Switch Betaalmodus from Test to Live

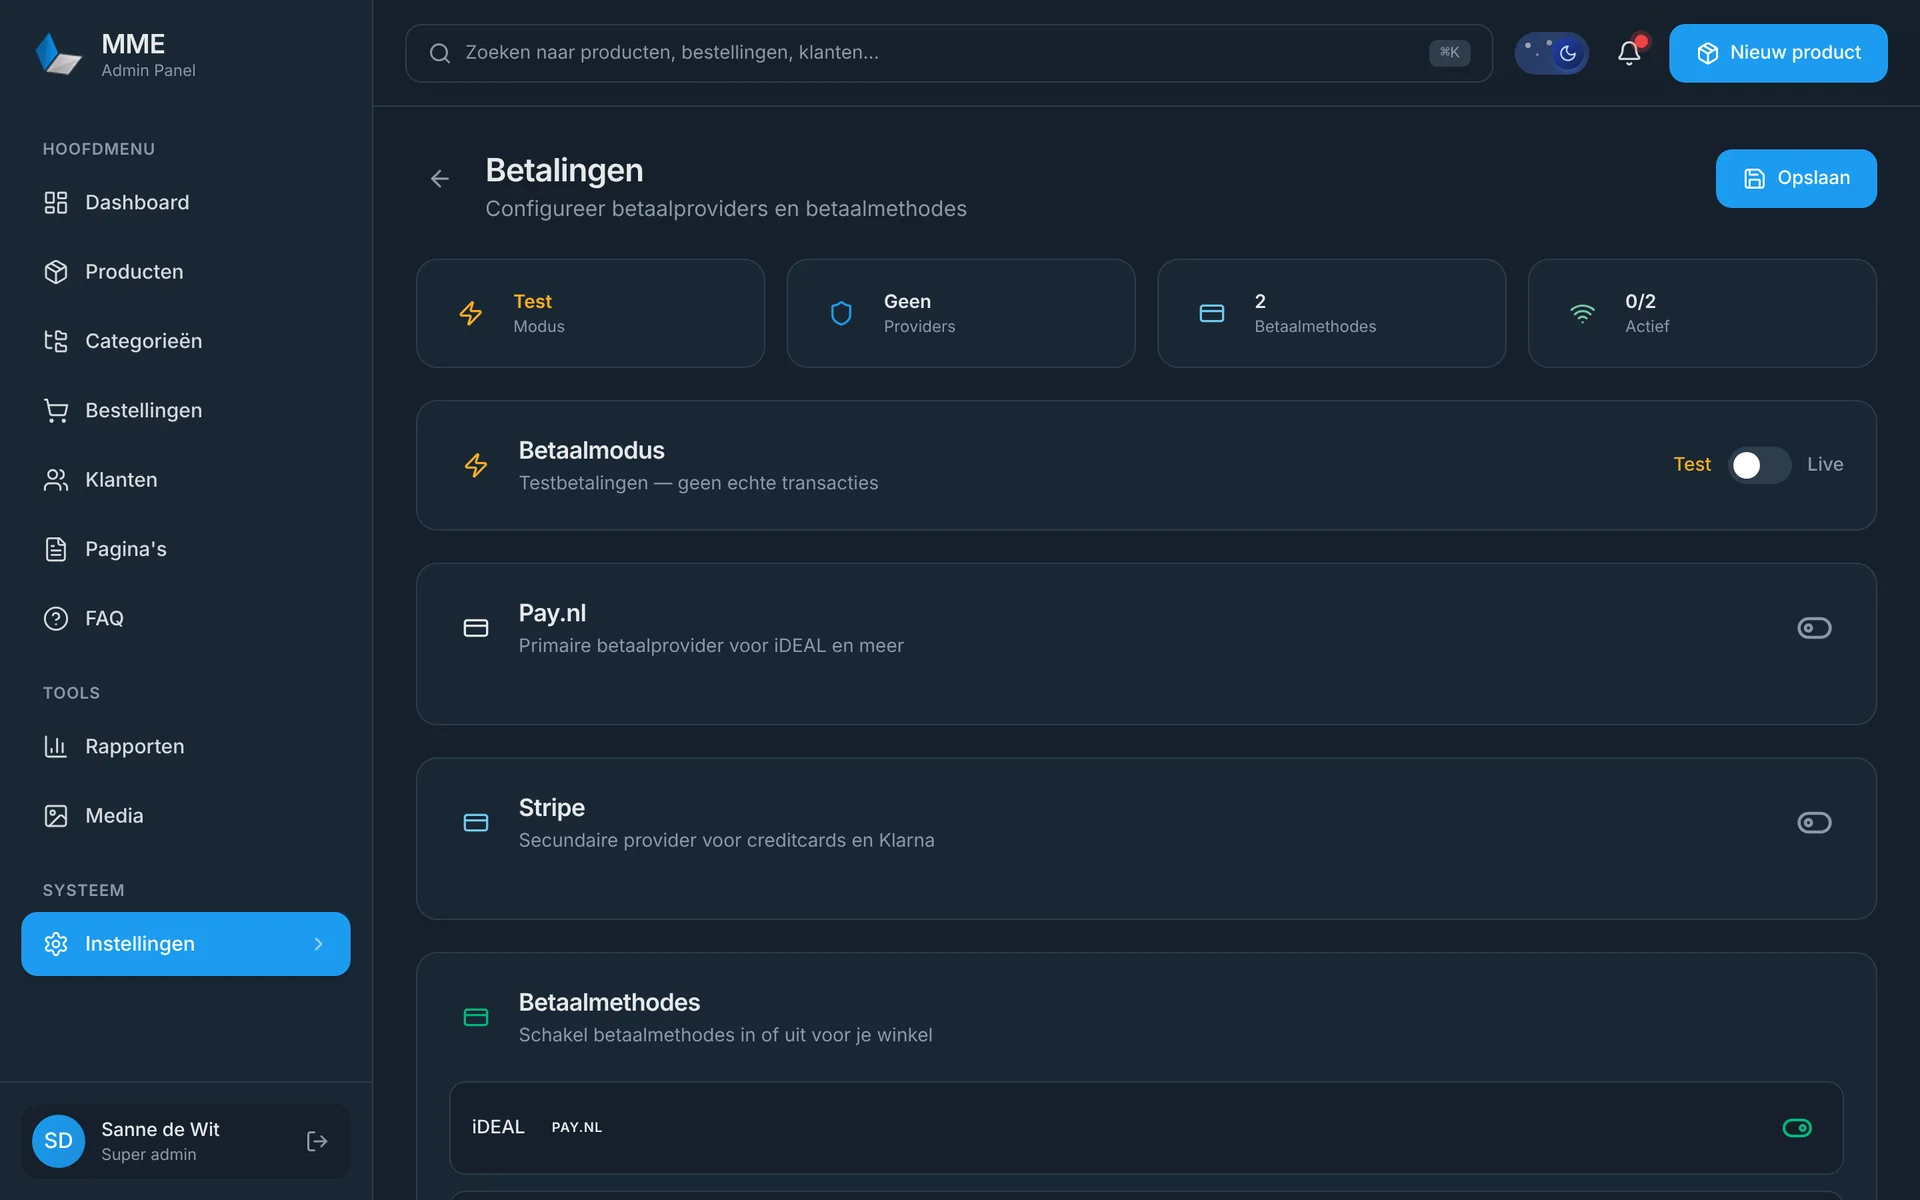[1759, 465]
